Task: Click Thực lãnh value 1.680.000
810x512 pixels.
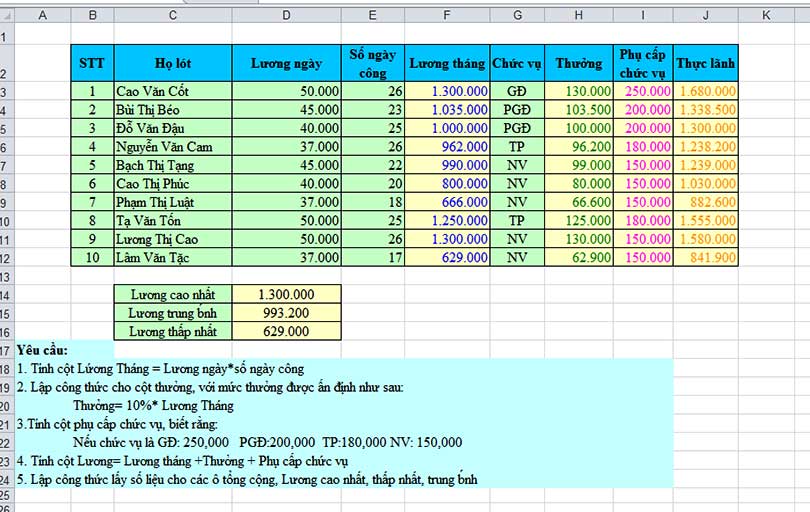Action: [706, 91]
